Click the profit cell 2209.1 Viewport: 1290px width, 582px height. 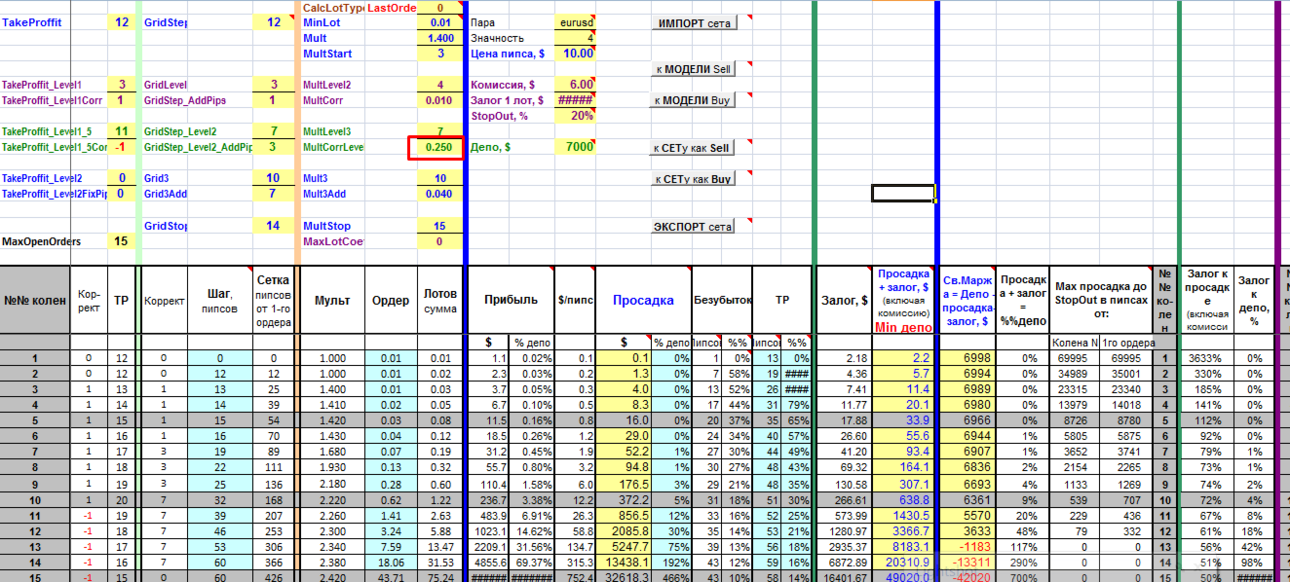(x=490, y=547)
